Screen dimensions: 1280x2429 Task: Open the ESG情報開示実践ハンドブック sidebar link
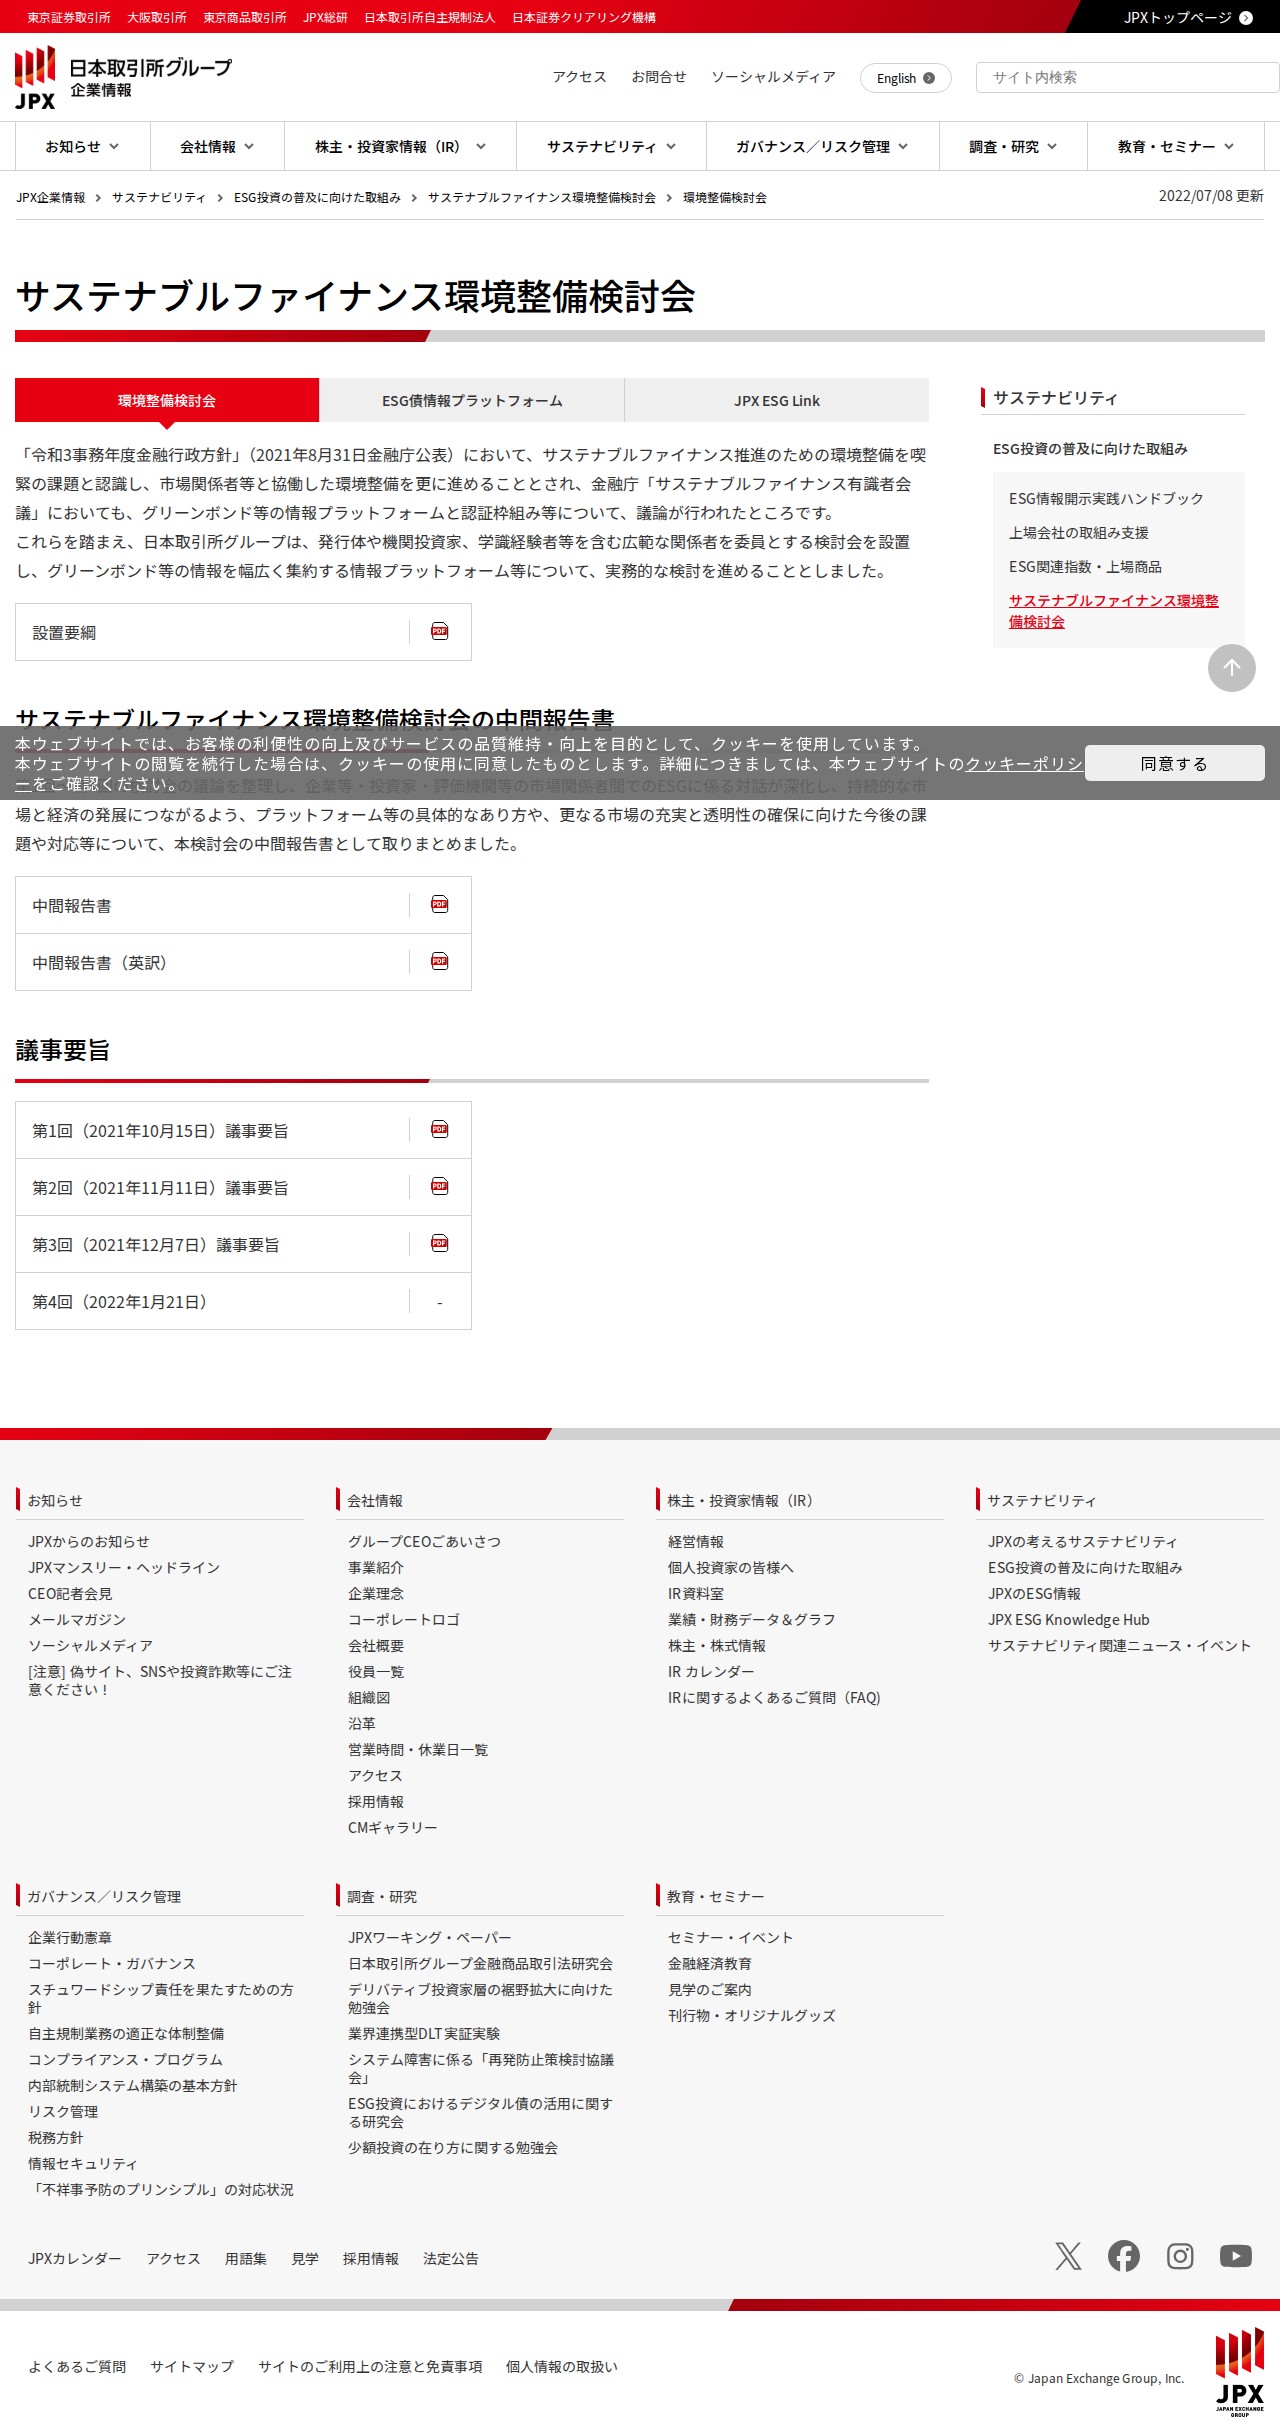[x=1106, y=498]
